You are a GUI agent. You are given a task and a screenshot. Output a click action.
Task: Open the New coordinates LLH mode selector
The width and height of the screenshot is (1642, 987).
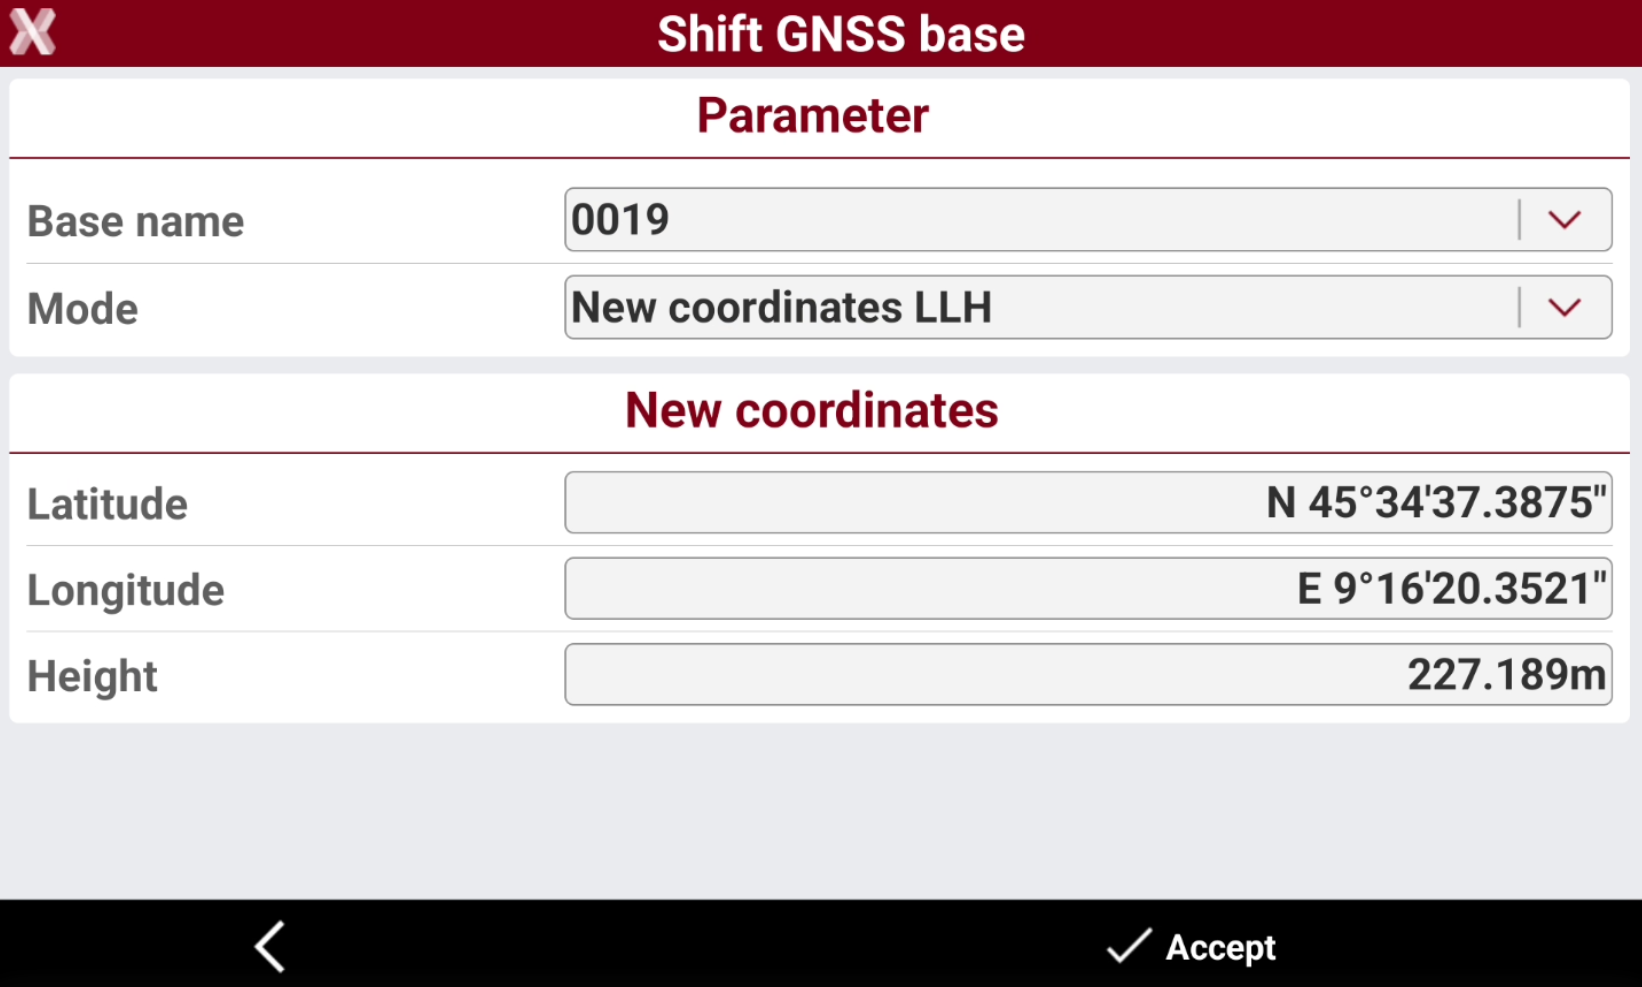[1088, 307]
